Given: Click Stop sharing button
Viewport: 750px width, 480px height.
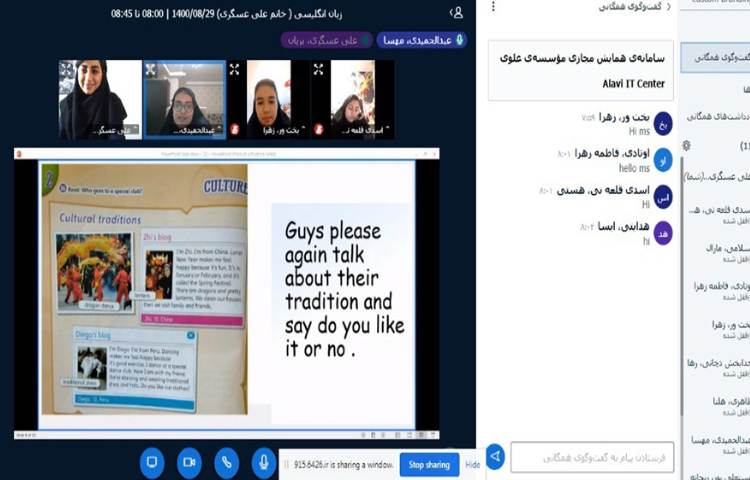Looking at the screenshot, I should click(429, 465).
